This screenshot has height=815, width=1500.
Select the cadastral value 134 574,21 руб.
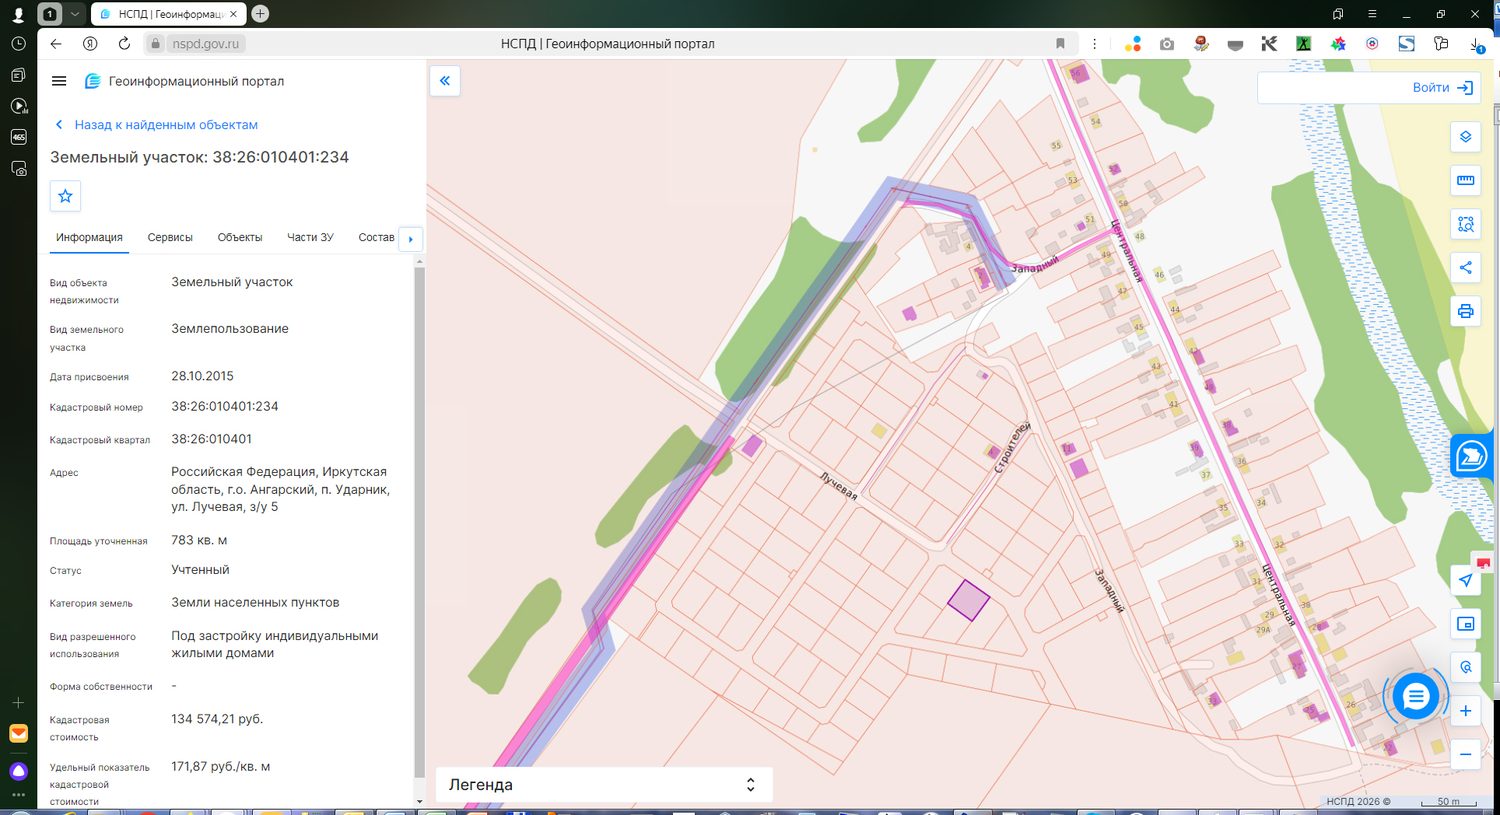point(217,719)
